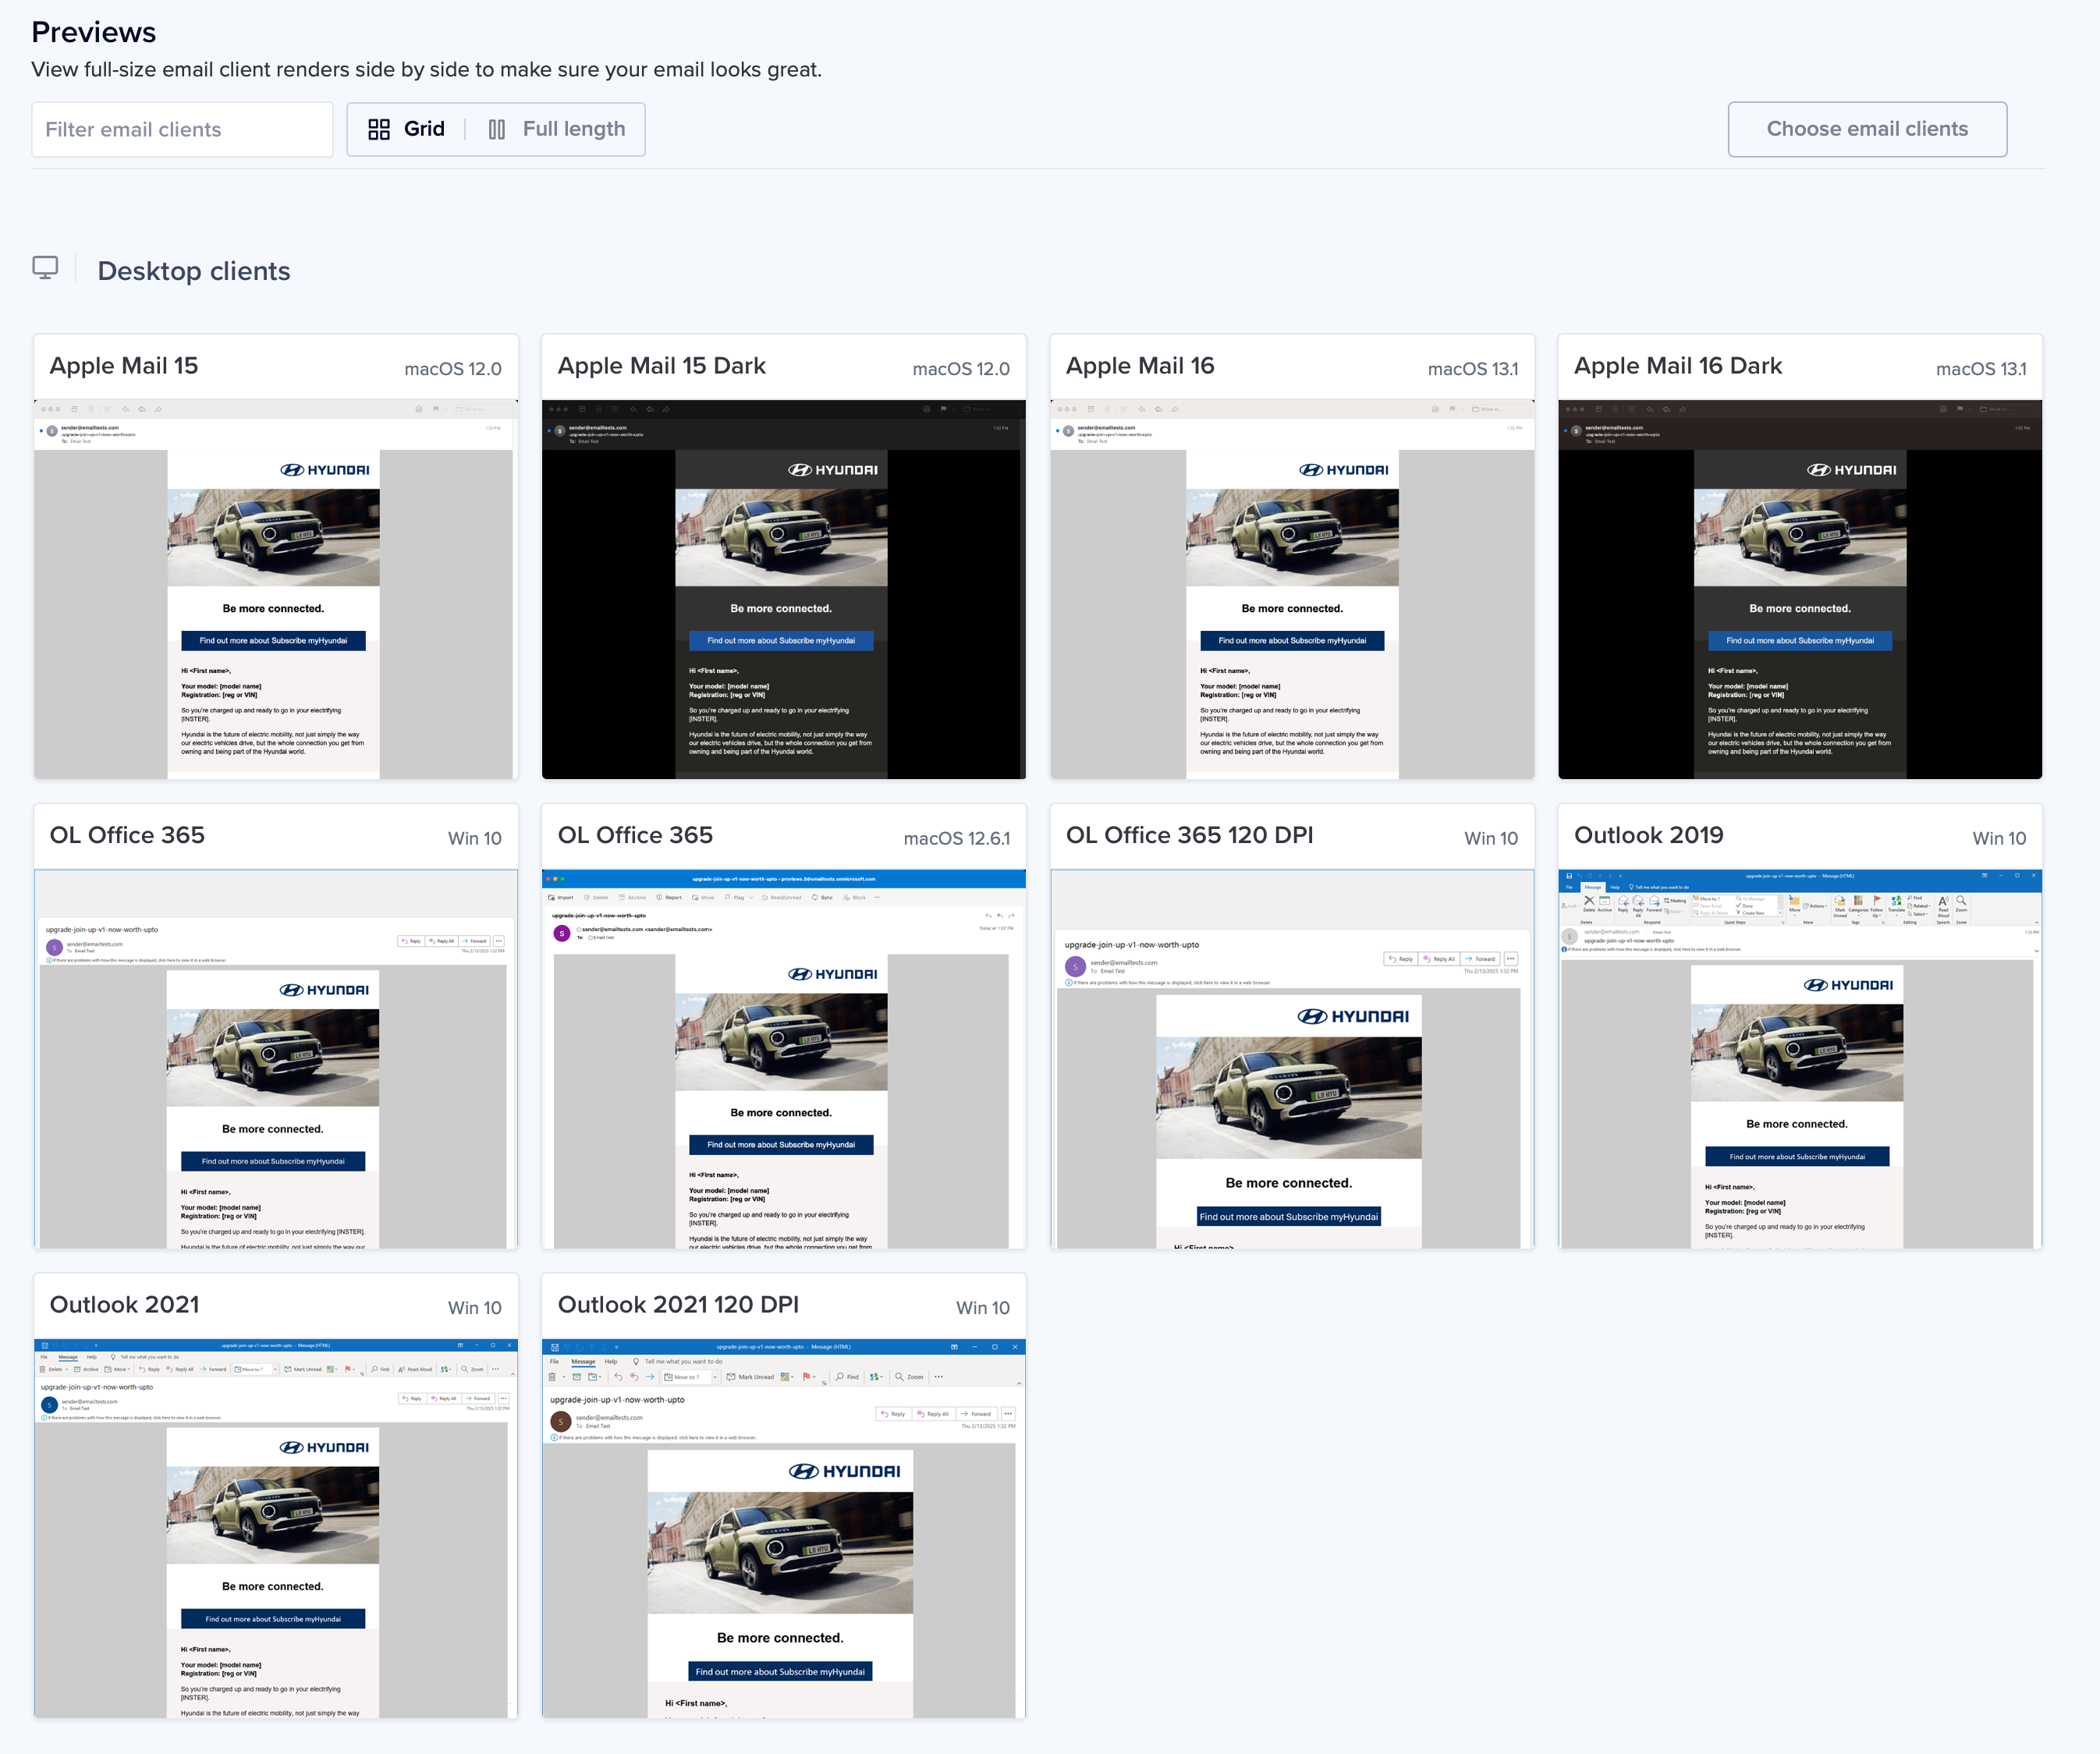This screenshot has height=1754, width=2100.
Task: Open the Move to dropdown in Outlook 2021 preview
Action: click(276, 1369)
